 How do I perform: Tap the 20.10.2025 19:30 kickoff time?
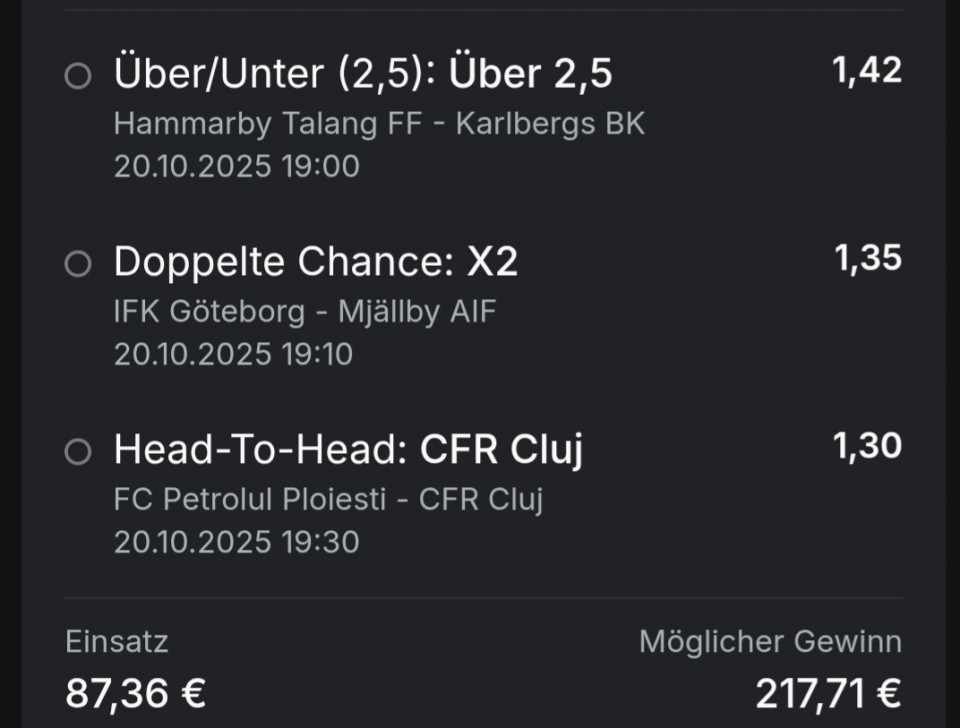(x=236, y=542)
